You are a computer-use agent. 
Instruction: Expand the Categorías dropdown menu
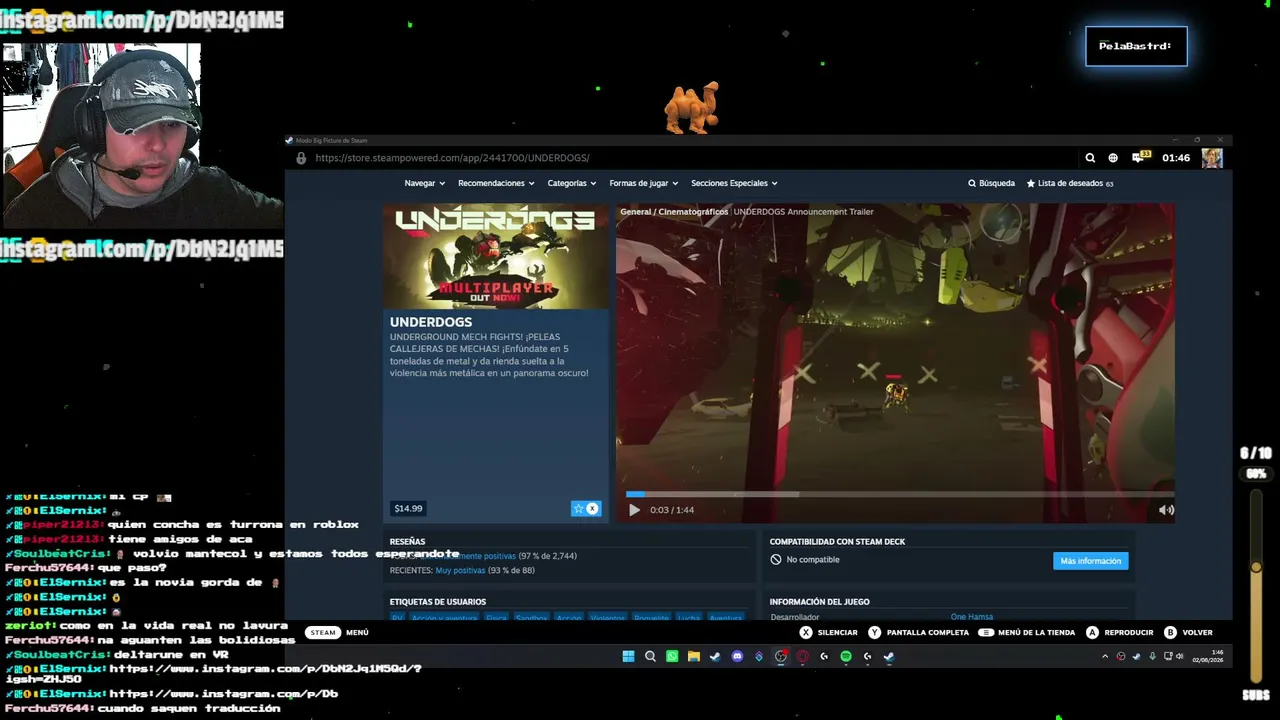click(571, 183)
